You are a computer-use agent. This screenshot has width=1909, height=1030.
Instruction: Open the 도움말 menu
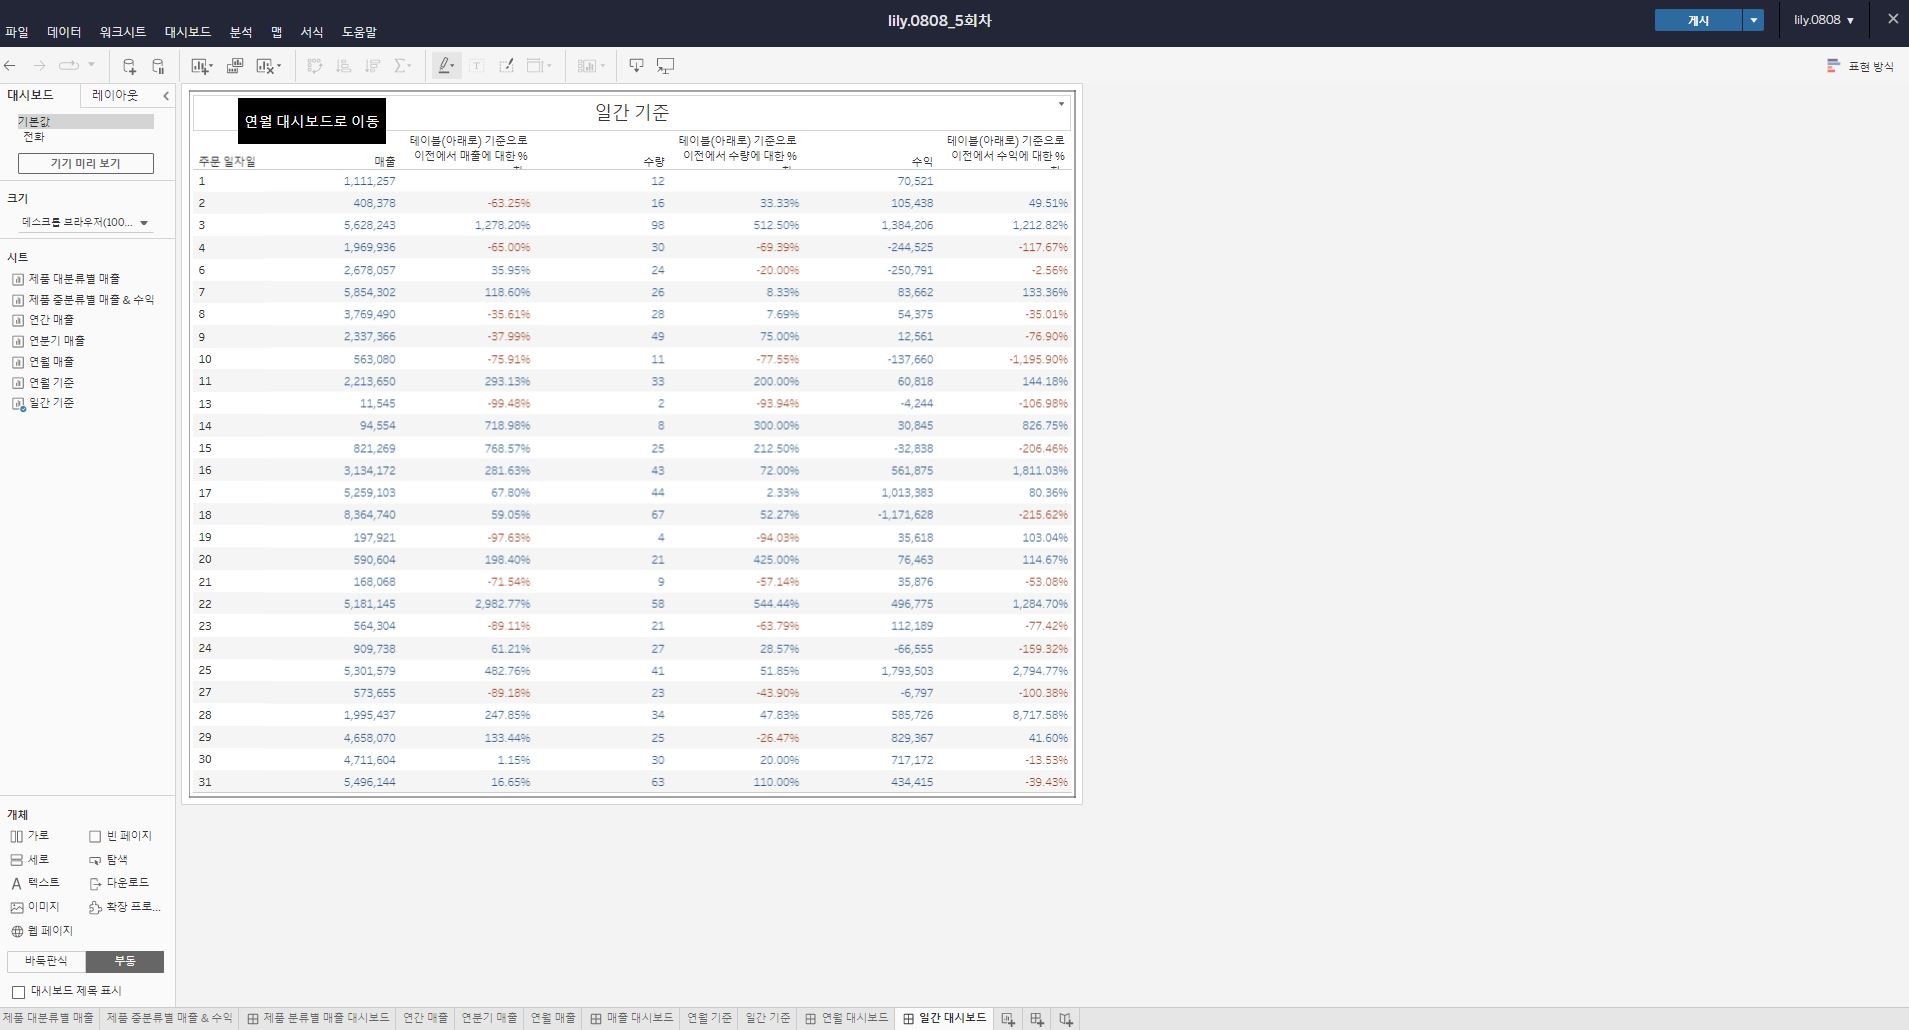click(x=360, y=32)
